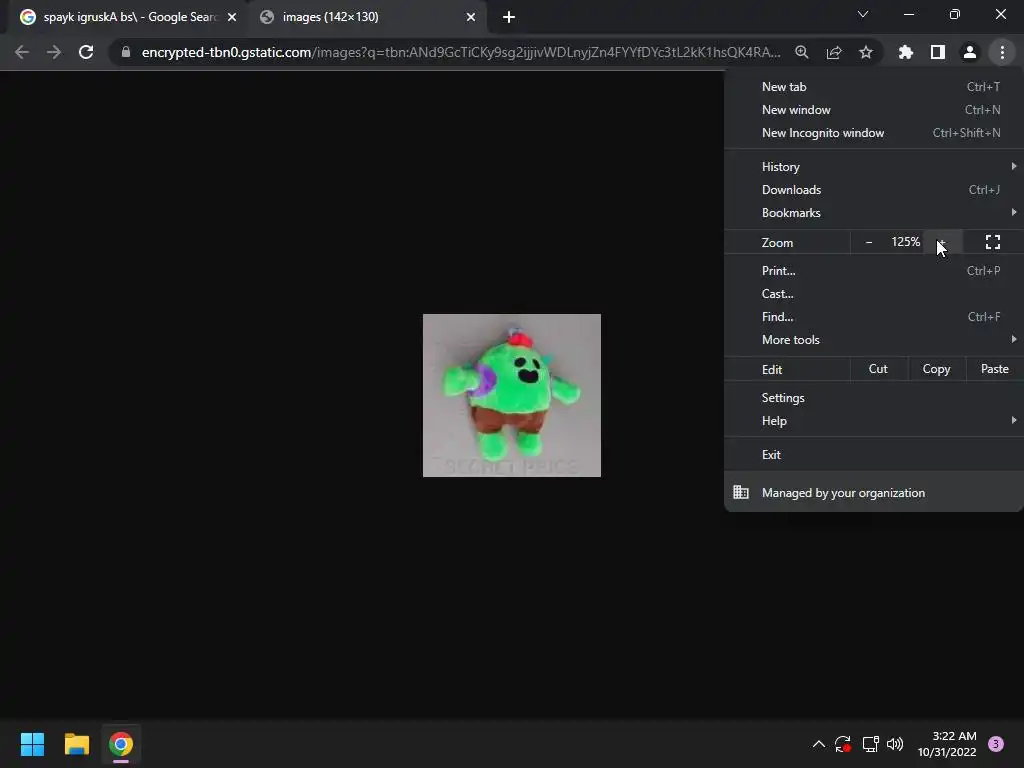Viewport: 1024px width, 768px height.
Task: Choose New tab from the menu
Action: point(874,87)
